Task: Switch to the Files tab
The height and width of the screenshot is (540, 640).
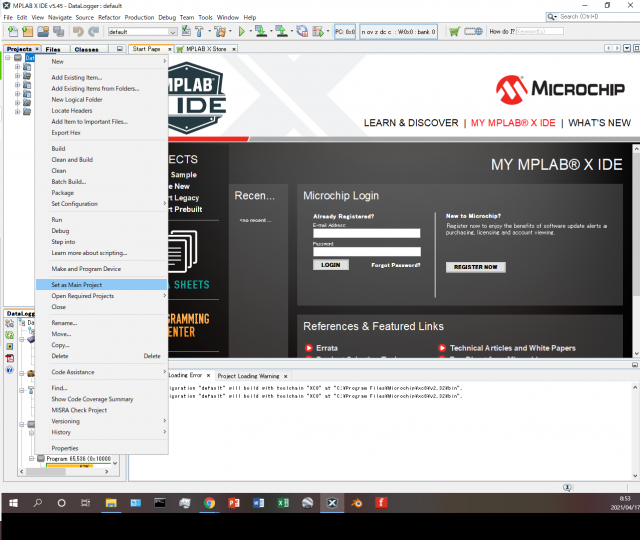Action: coord(53,49)
